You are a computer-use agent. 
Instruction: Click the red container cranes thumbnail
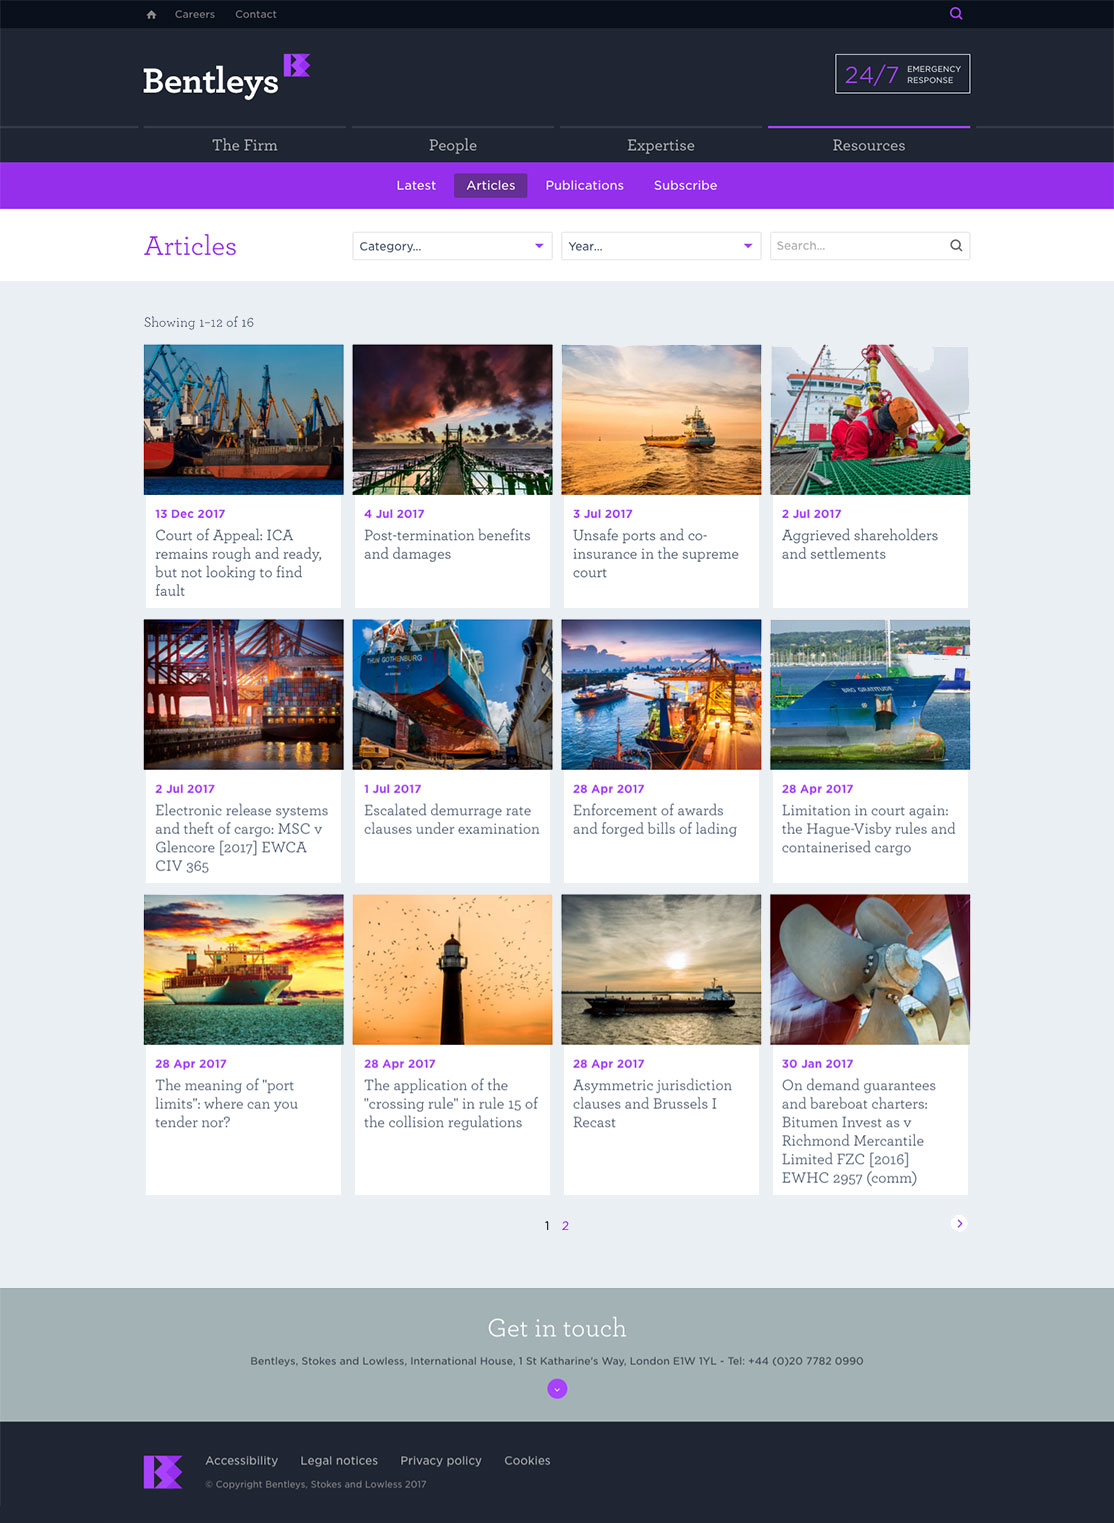244,695
